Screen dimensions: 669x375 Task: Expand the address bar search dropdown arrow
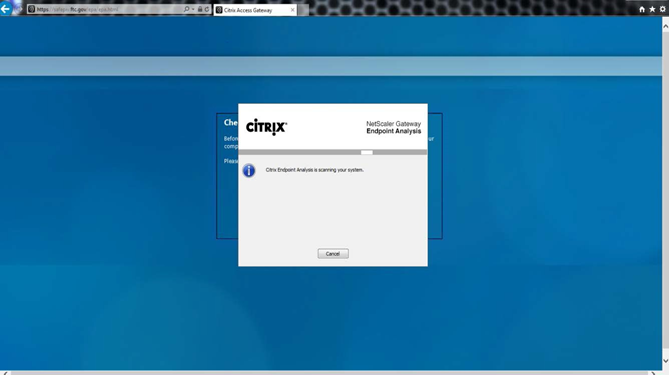193,9
